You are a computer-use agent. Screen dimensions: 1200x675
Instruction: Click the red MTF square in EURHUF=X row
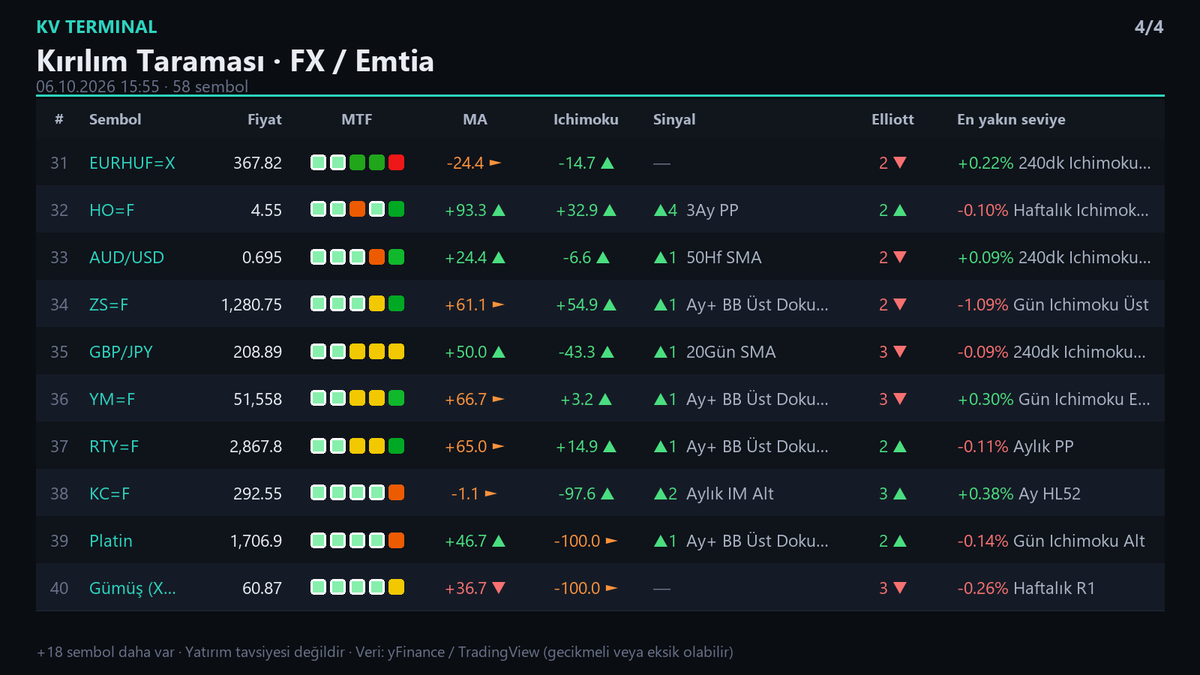396,162
